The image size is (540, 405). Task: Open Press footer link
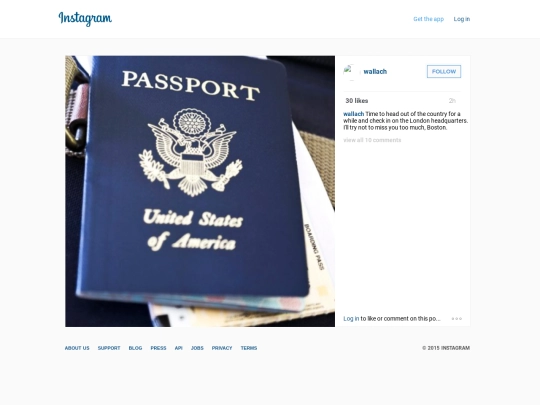158,348
